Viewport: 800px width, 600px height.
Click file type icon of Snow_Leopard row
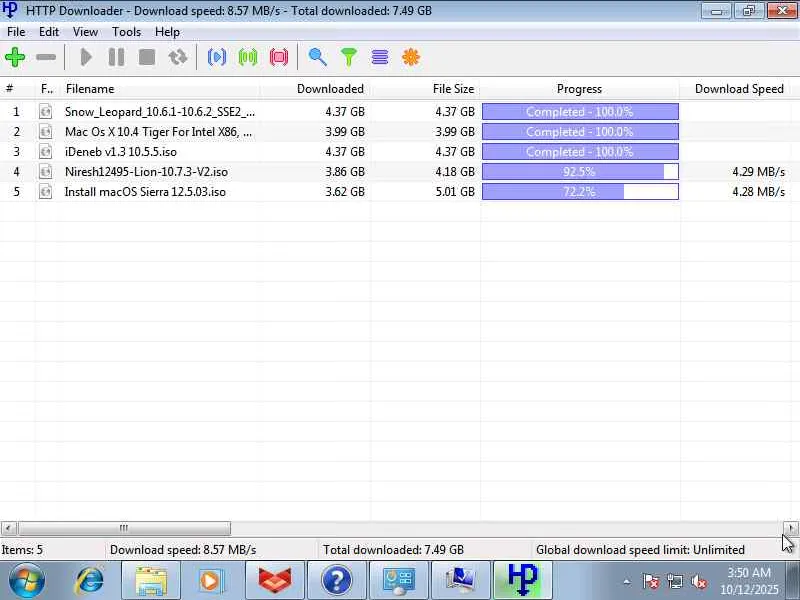point(45,111)
